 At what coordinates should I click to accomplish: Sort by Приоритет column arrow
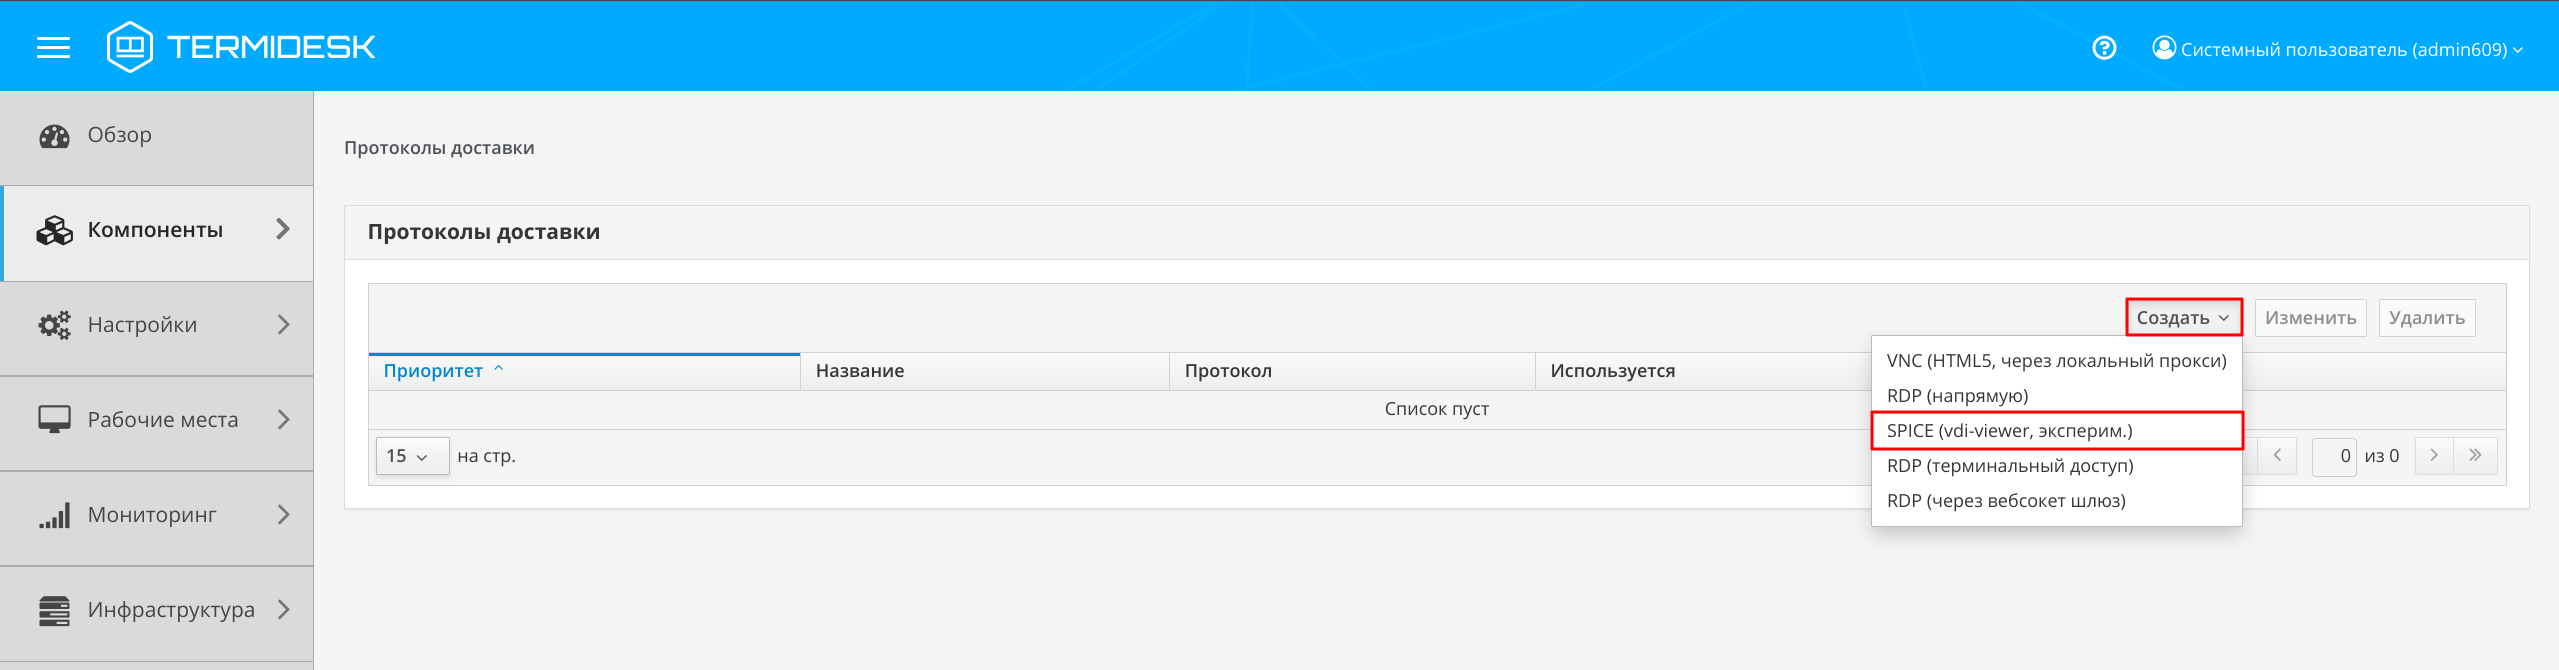click(x=498, y=369)
